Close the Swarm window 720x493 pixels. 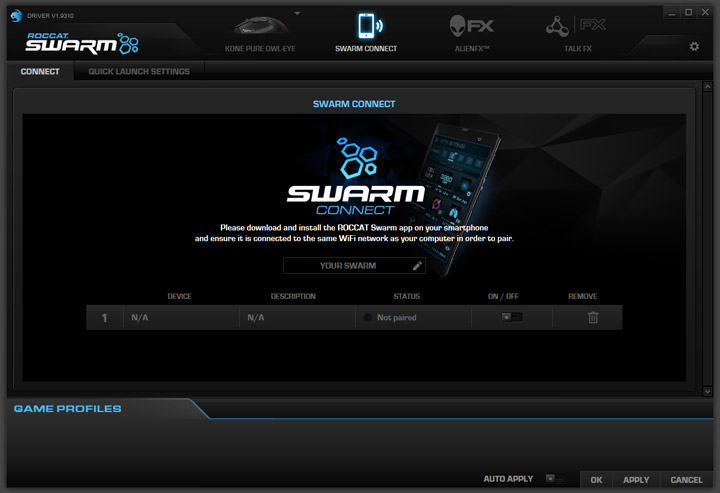pyautogui.click(x=705, y=13)
